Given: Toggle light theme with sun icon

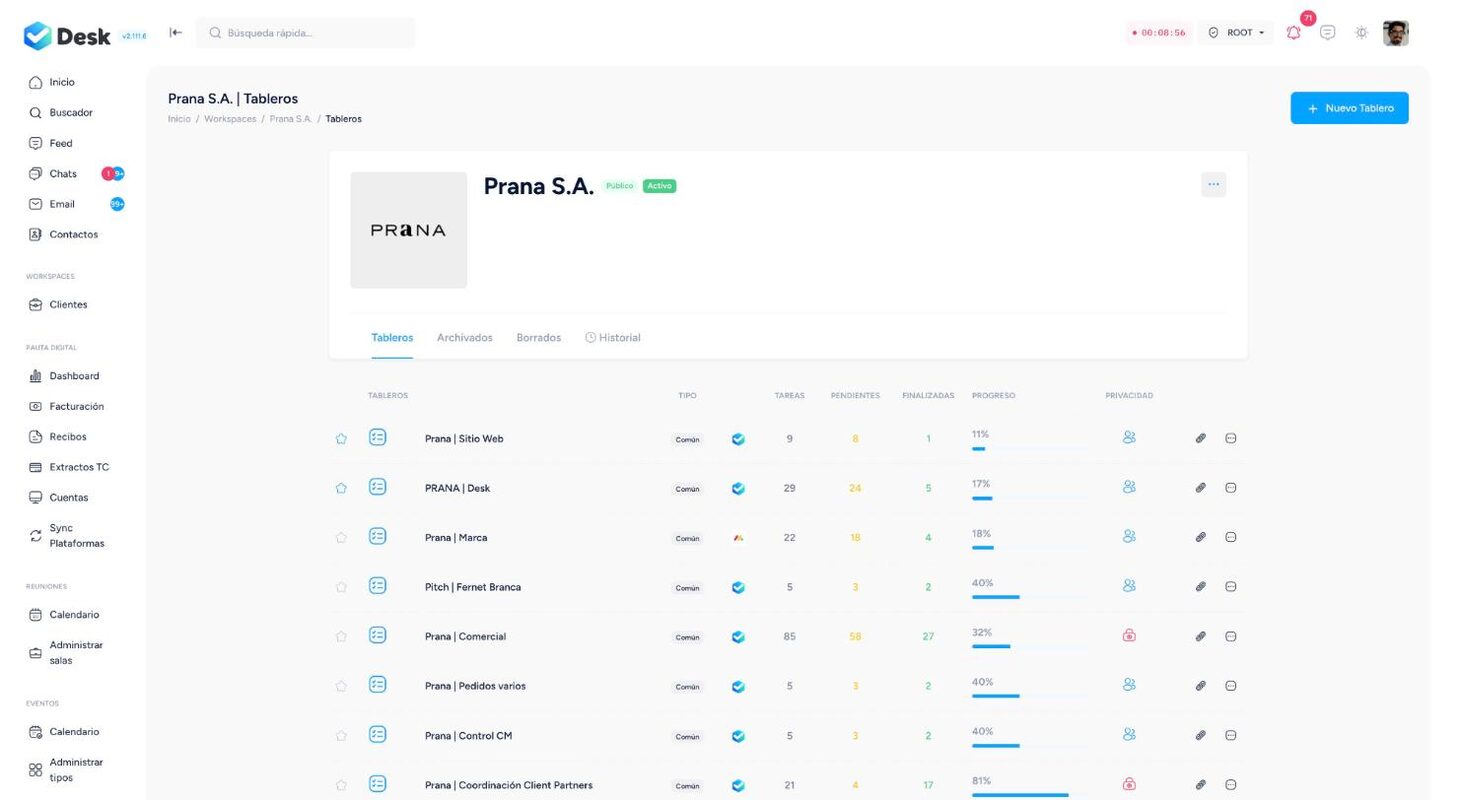Looking at the screenshot, I should [1361, 32].
